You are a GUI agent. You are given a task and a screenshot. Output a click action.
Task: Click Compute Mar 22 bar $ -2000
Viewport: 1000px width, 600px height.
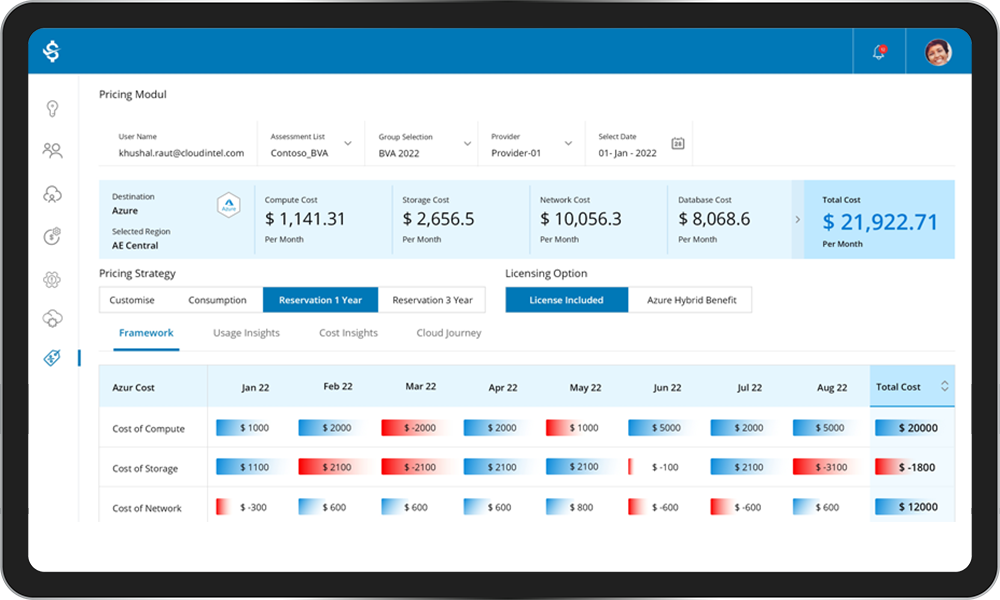click(x=415, y=428)
